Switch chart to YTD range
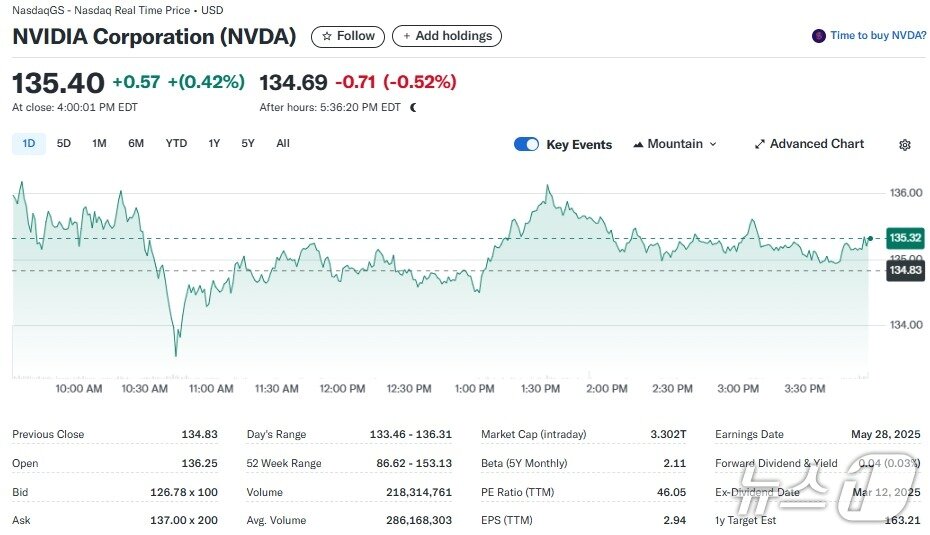This screenshot has width=930, height=535. [x=176, y=143]
